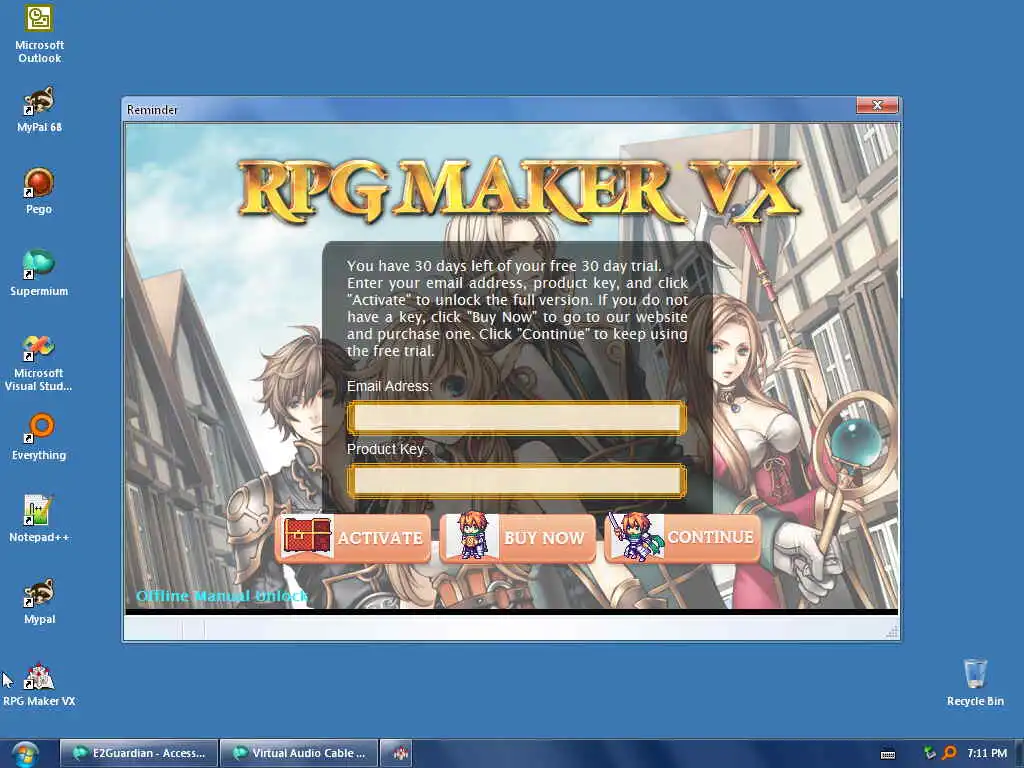1024x768 pixels.
Task: Open MyPal 68 desktop shortcut
Action: pyautogui.click(x=39, y=110)
